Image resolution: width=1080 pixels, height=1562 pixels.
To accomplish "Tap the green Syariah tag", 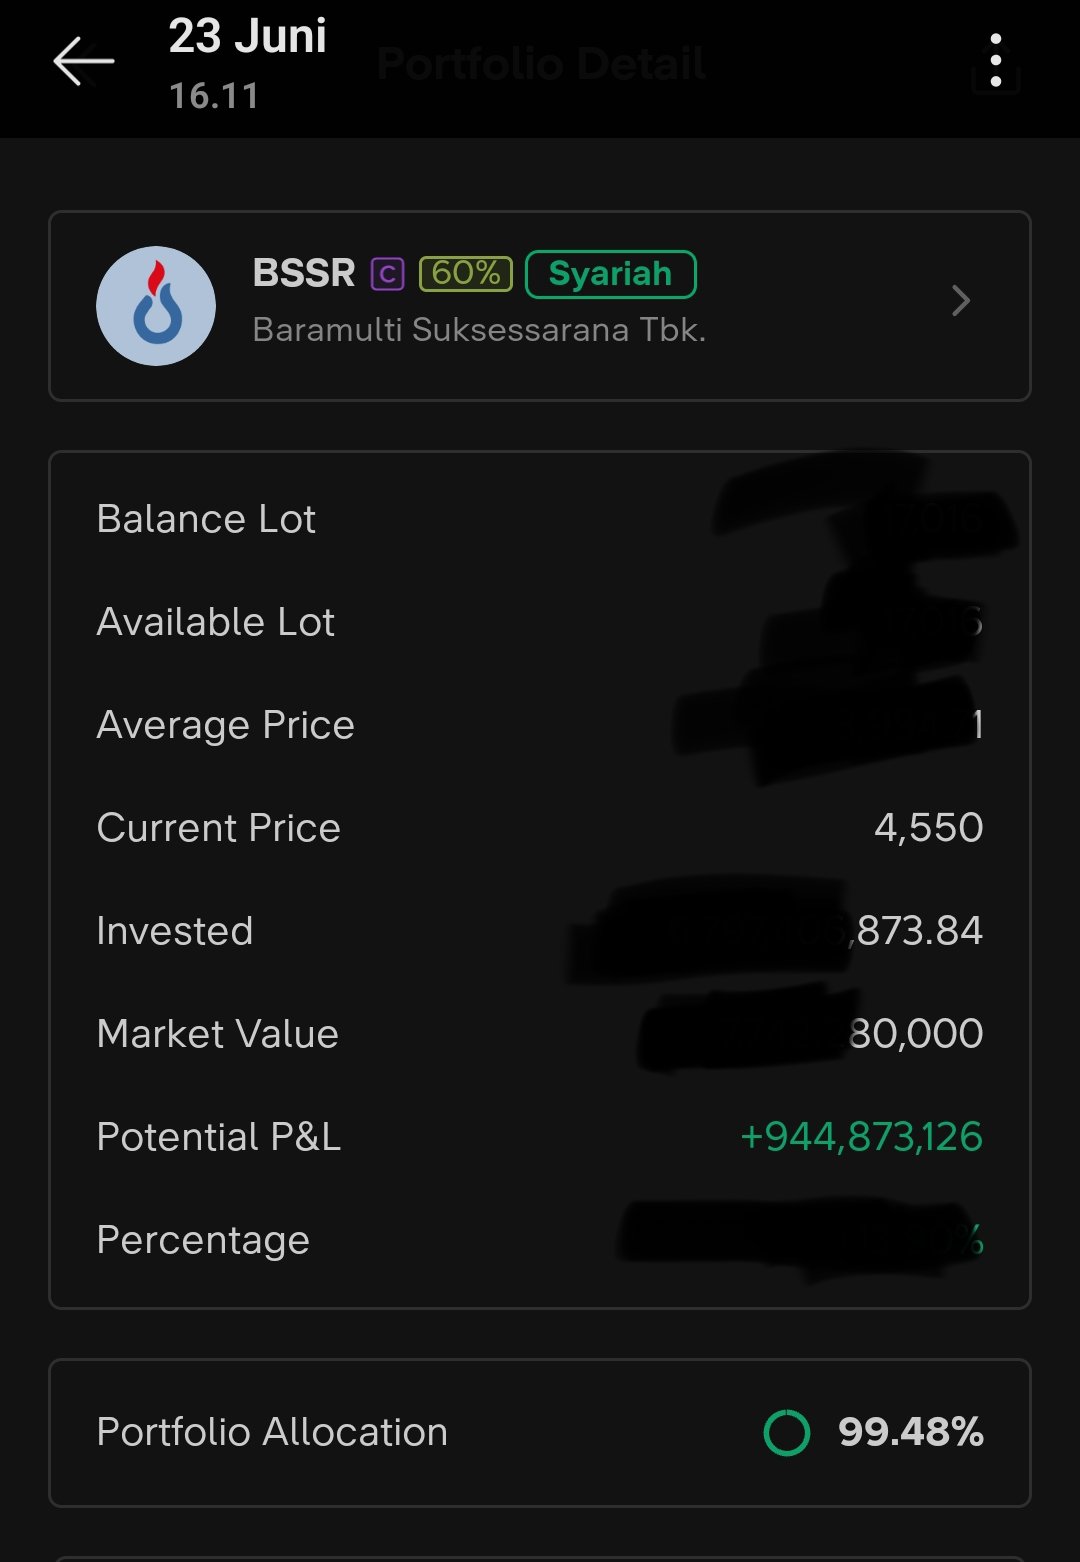I will (610, 274).
